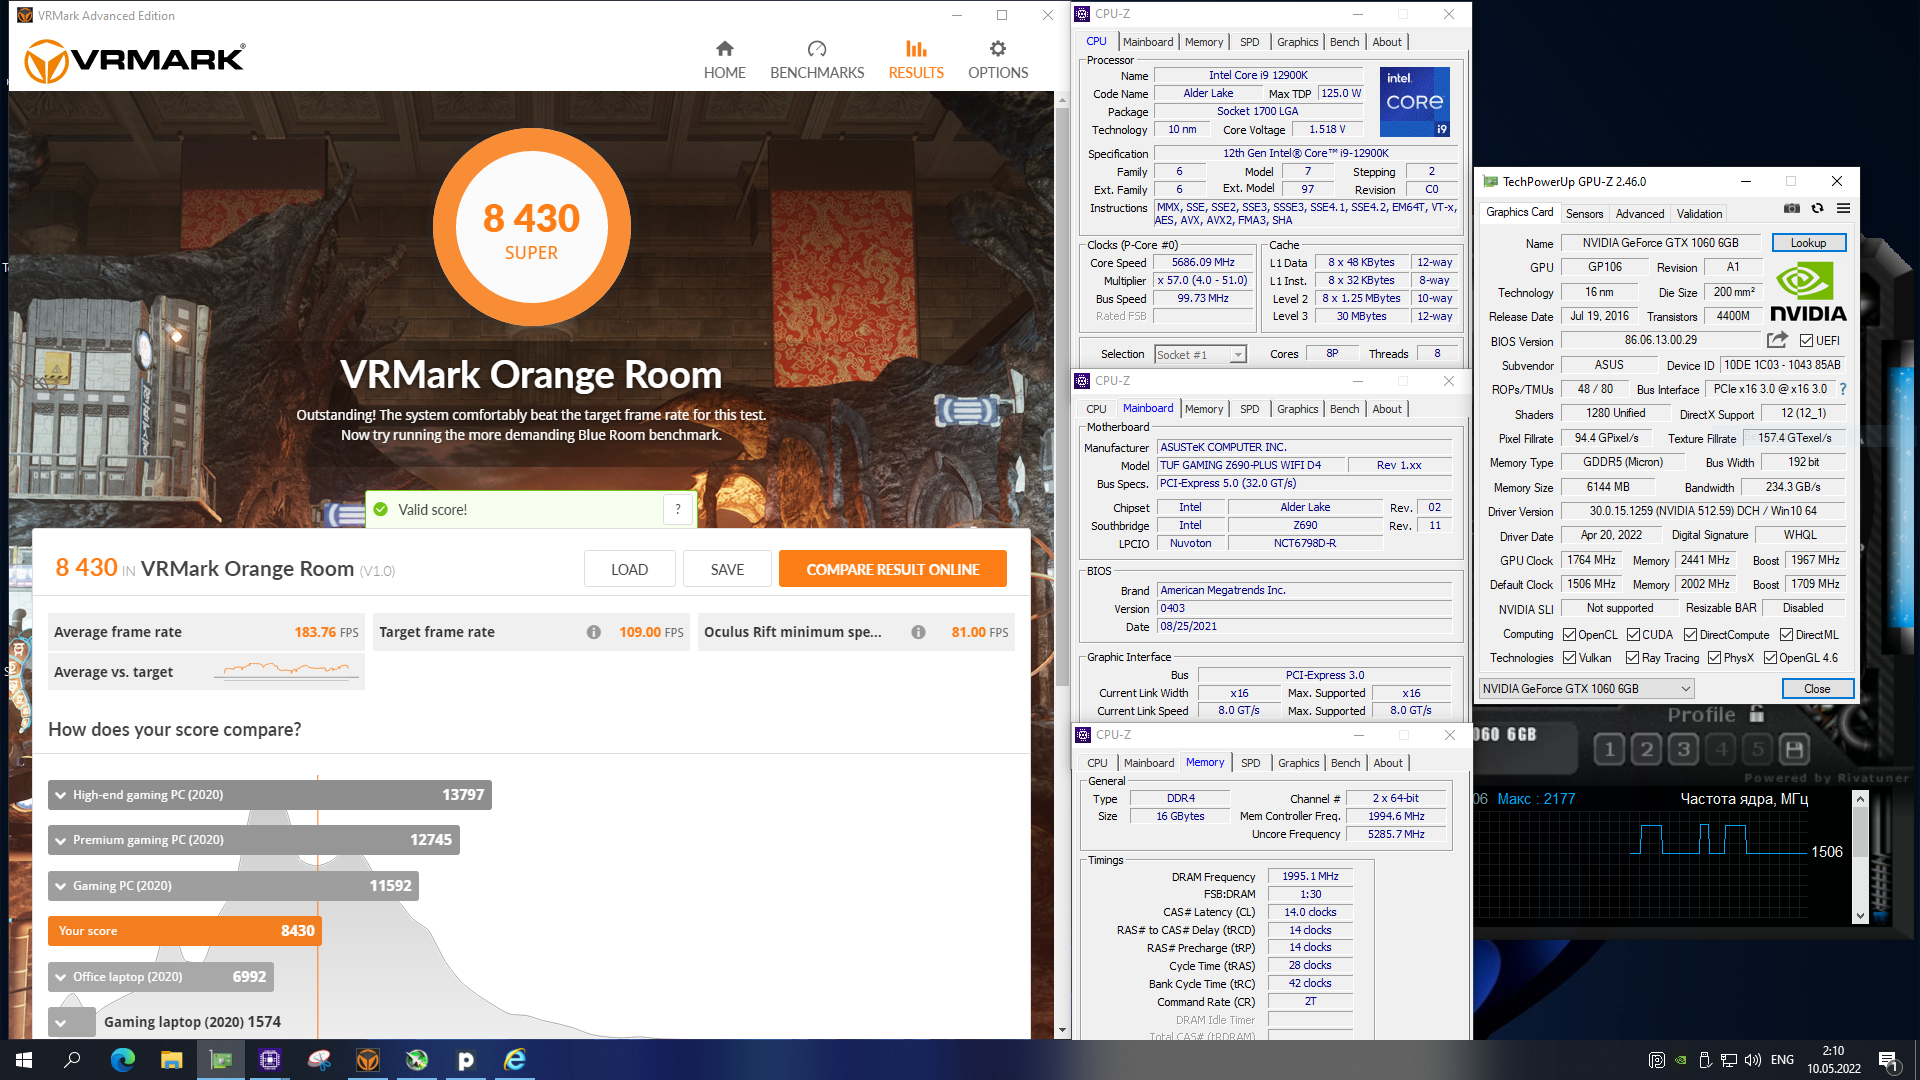
Task: Show info for Oculus Rift minimum spec
Action: point(918,632)
